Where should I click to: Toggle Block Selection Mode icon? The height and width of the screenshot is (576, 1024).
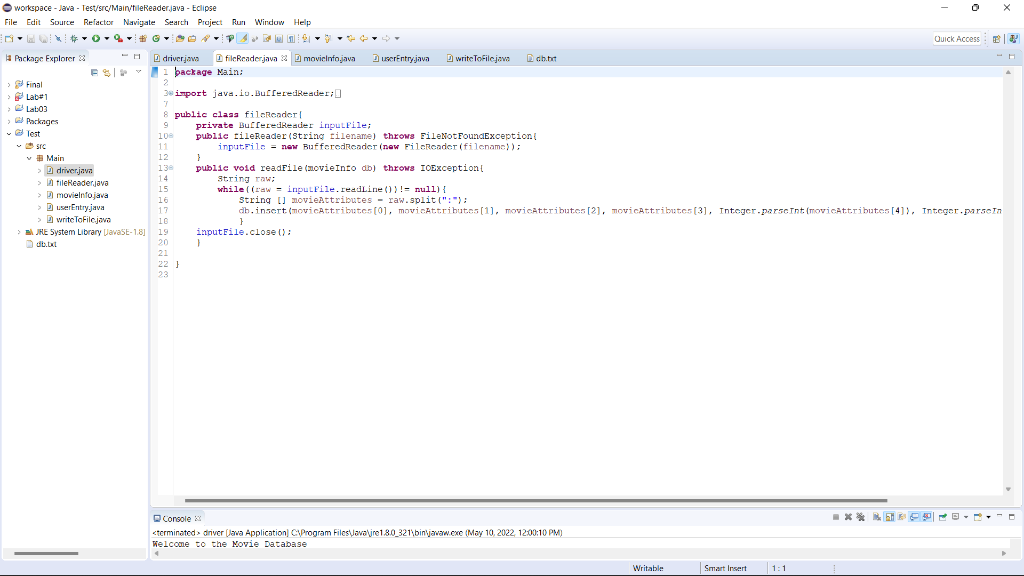[x=279, y=39]
